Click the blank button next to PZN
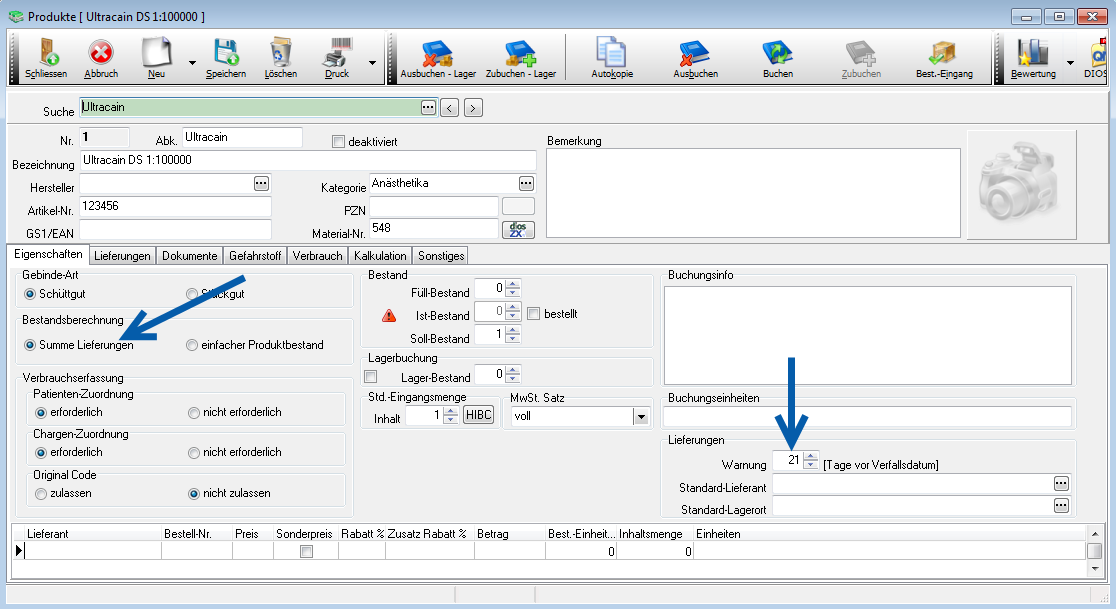The width and height of the screenshot is (1116, 609). click(x=518, y=206)
